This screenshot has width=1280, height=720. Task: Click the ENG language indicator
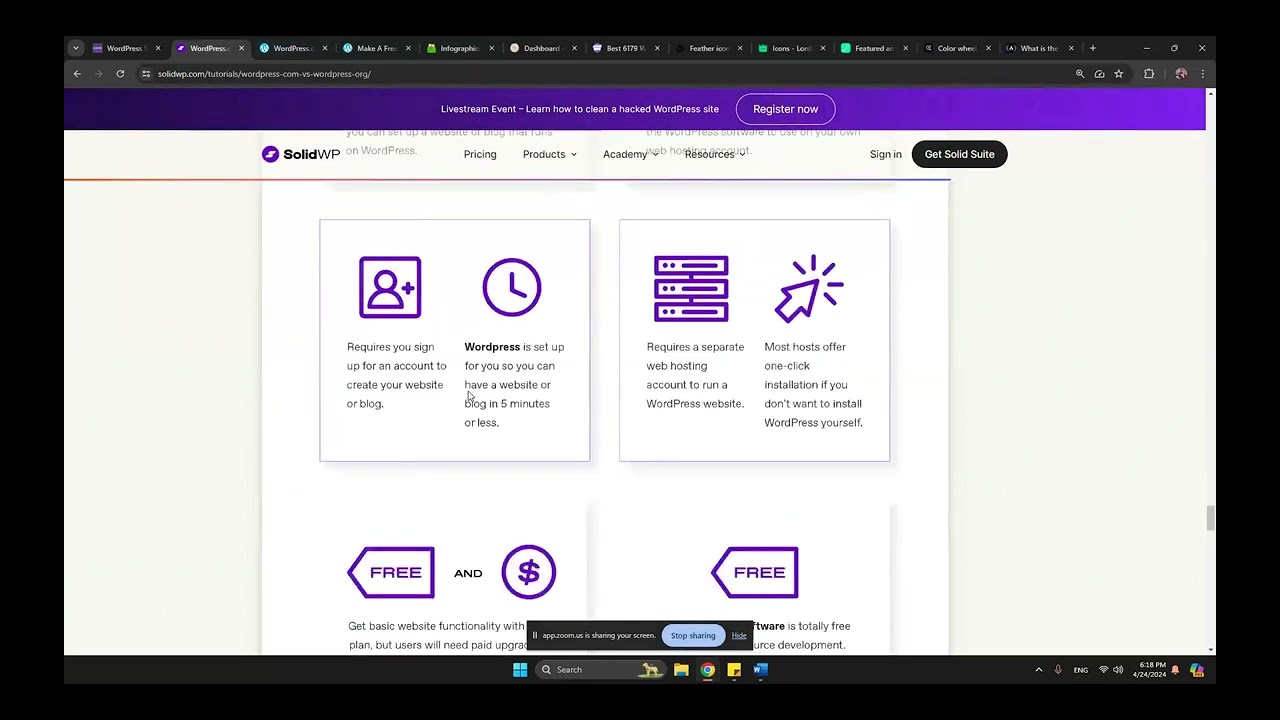(x=1081, y=670)
